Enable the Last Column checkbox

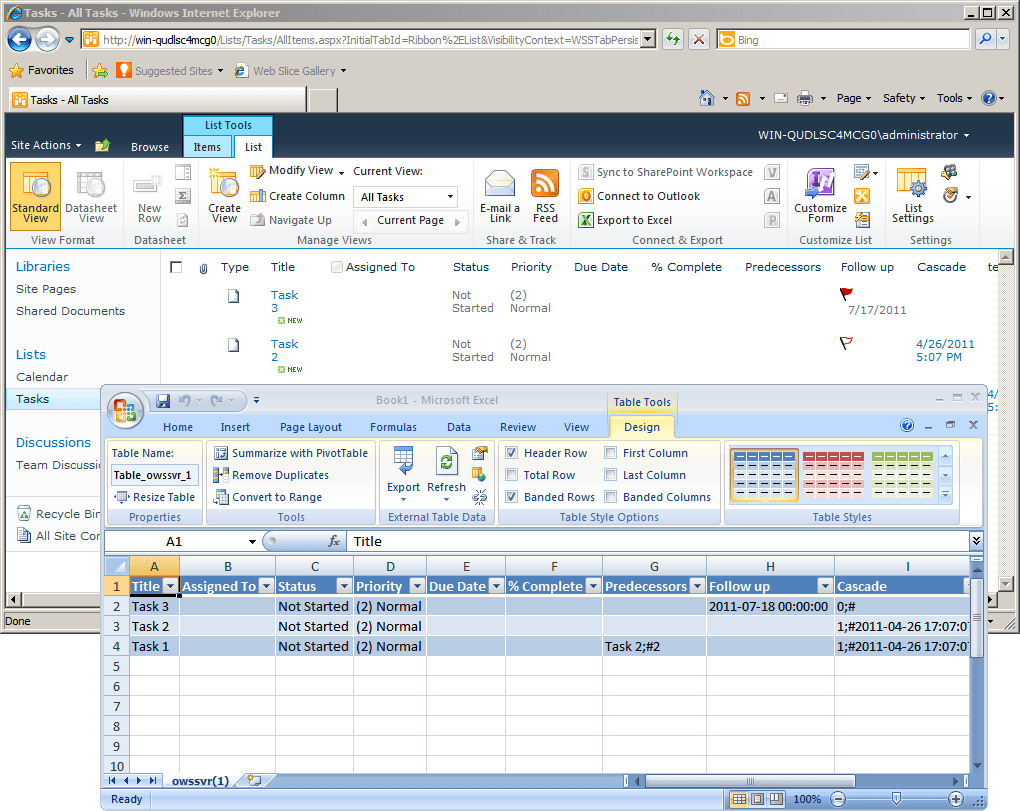click(x=611, y=475)
